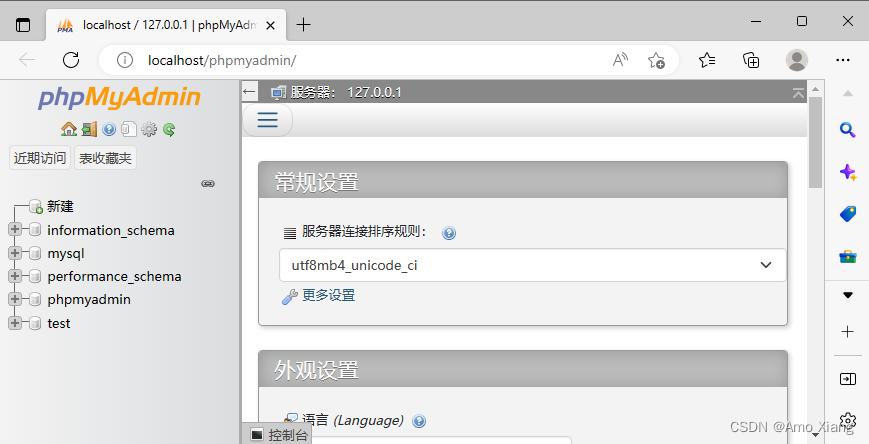Add sidebar app plus icon
Image resolution: width=869 pixels, height=444 pixels.
tap(847, 331)
